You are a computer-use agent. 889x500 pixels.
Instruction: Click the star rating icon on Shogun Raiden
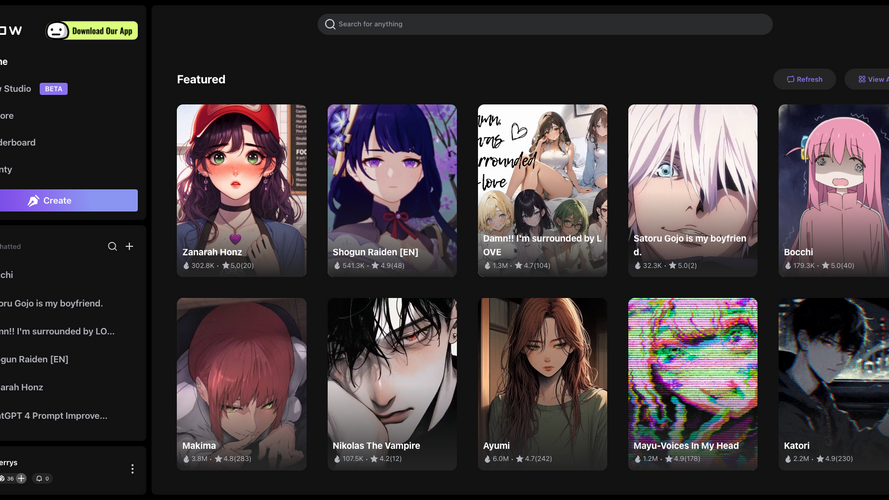point(375,265)
